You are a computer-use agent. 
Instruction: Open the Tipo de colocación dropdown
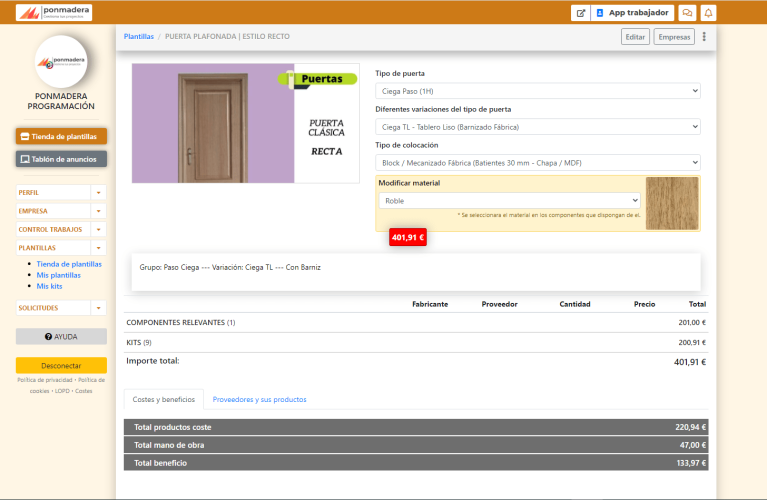coord(538,162)
